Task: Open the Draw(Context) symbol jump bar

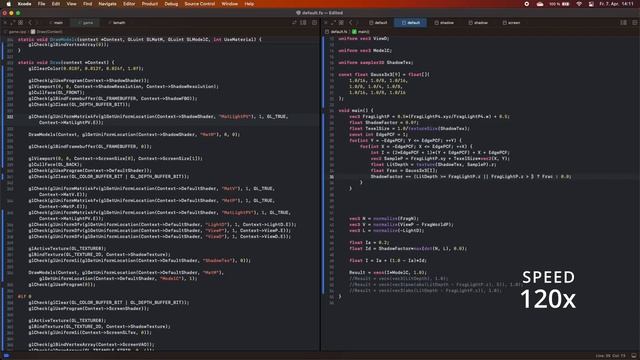Action: (x=47, y=31)
